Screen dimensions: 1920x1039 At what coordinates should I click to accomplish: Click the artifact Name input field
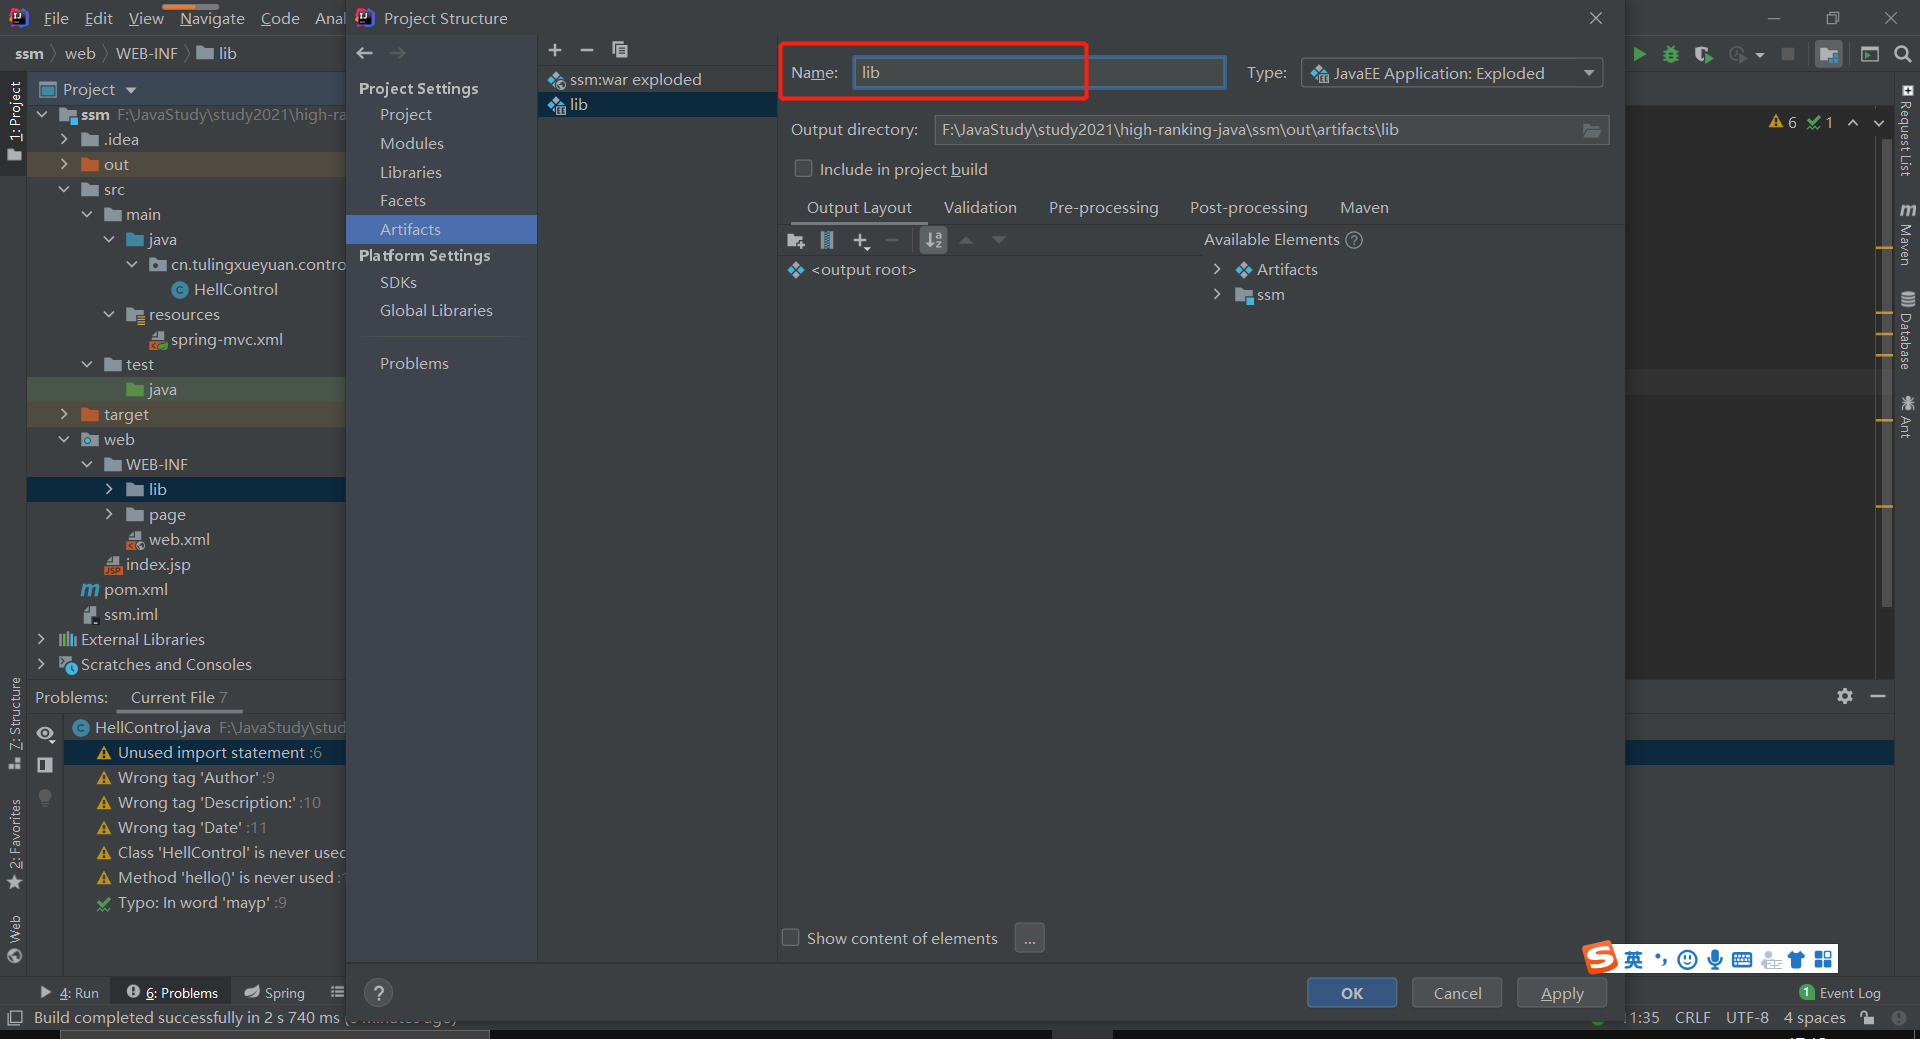pos(1037,71)
